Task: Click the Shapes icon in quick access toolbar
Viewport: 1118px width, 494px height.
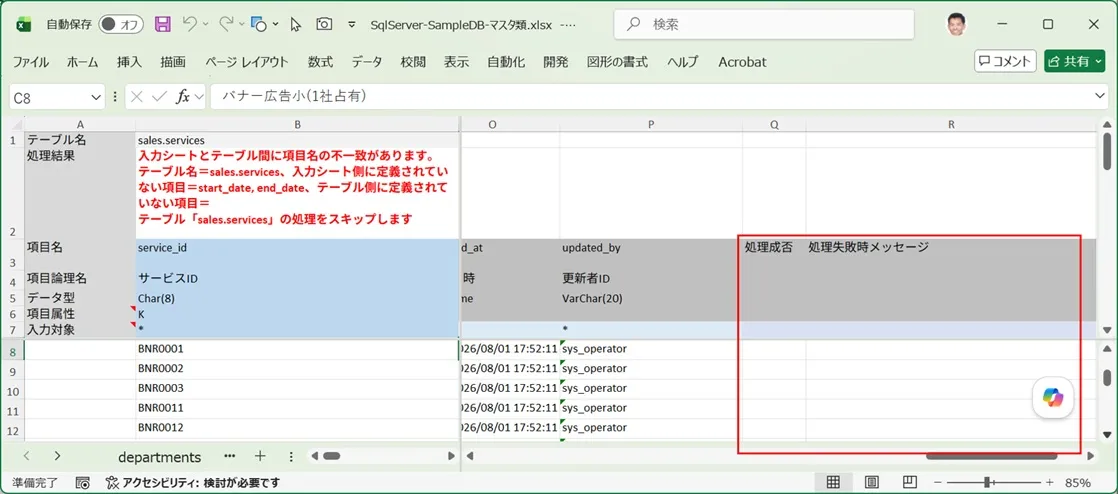Action: point(260,24)
